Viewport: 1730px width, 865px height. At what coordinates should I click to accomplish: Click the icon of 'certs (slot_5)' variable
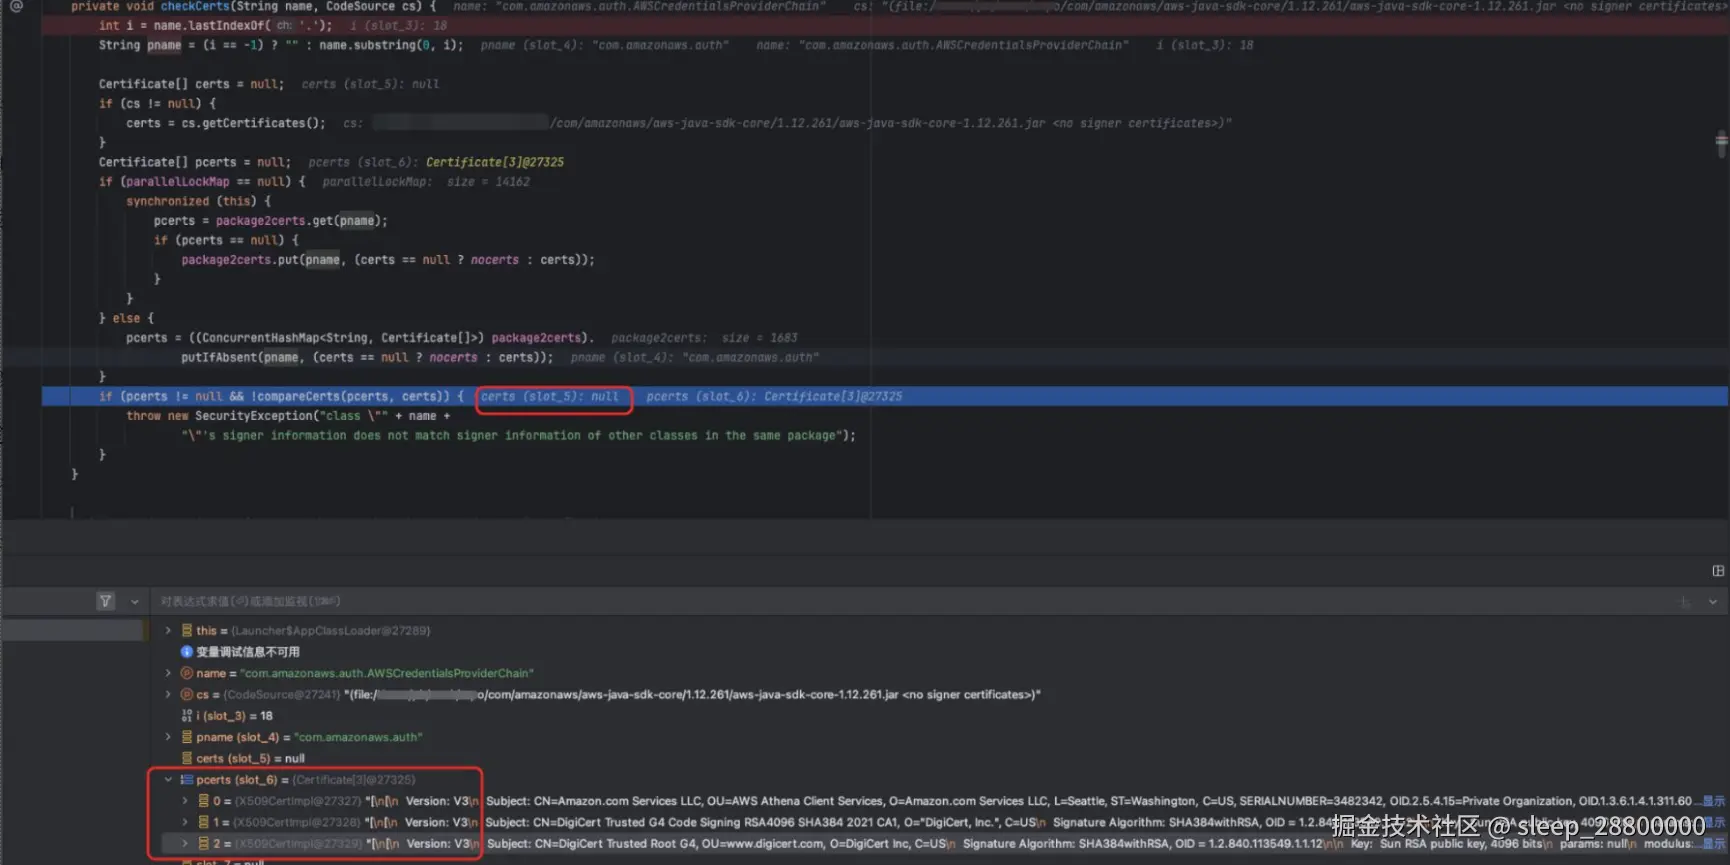(186, 759)
